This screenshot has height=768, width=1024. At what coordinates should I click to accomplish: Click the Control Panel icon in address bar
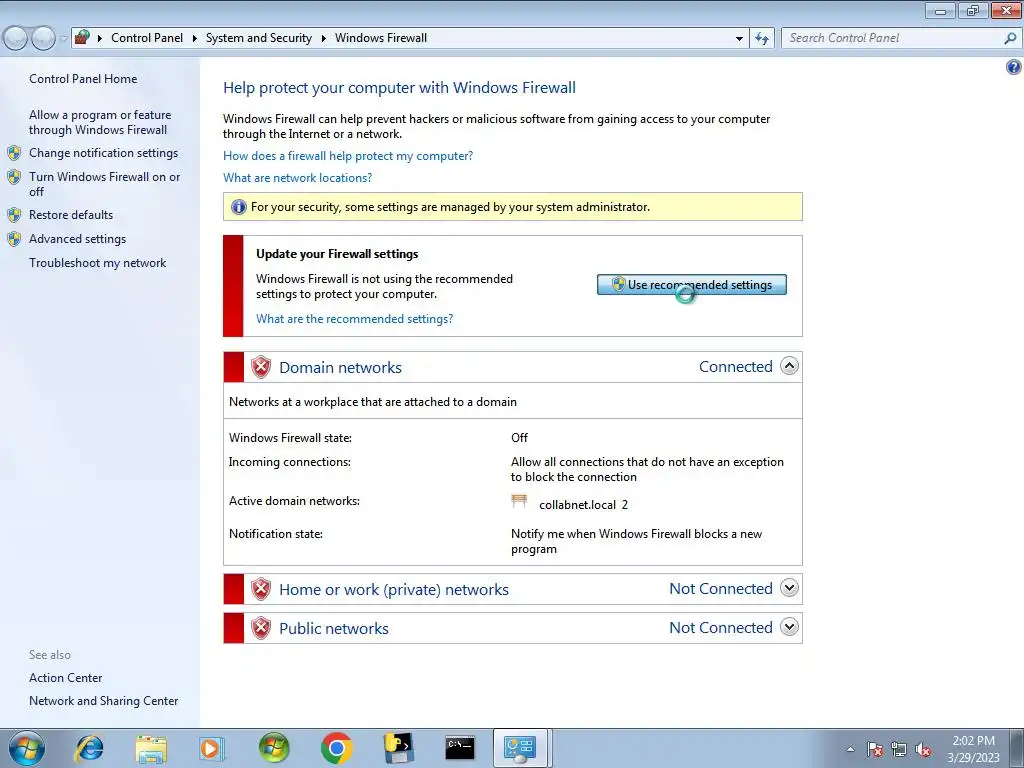click(x=82, y=37)
